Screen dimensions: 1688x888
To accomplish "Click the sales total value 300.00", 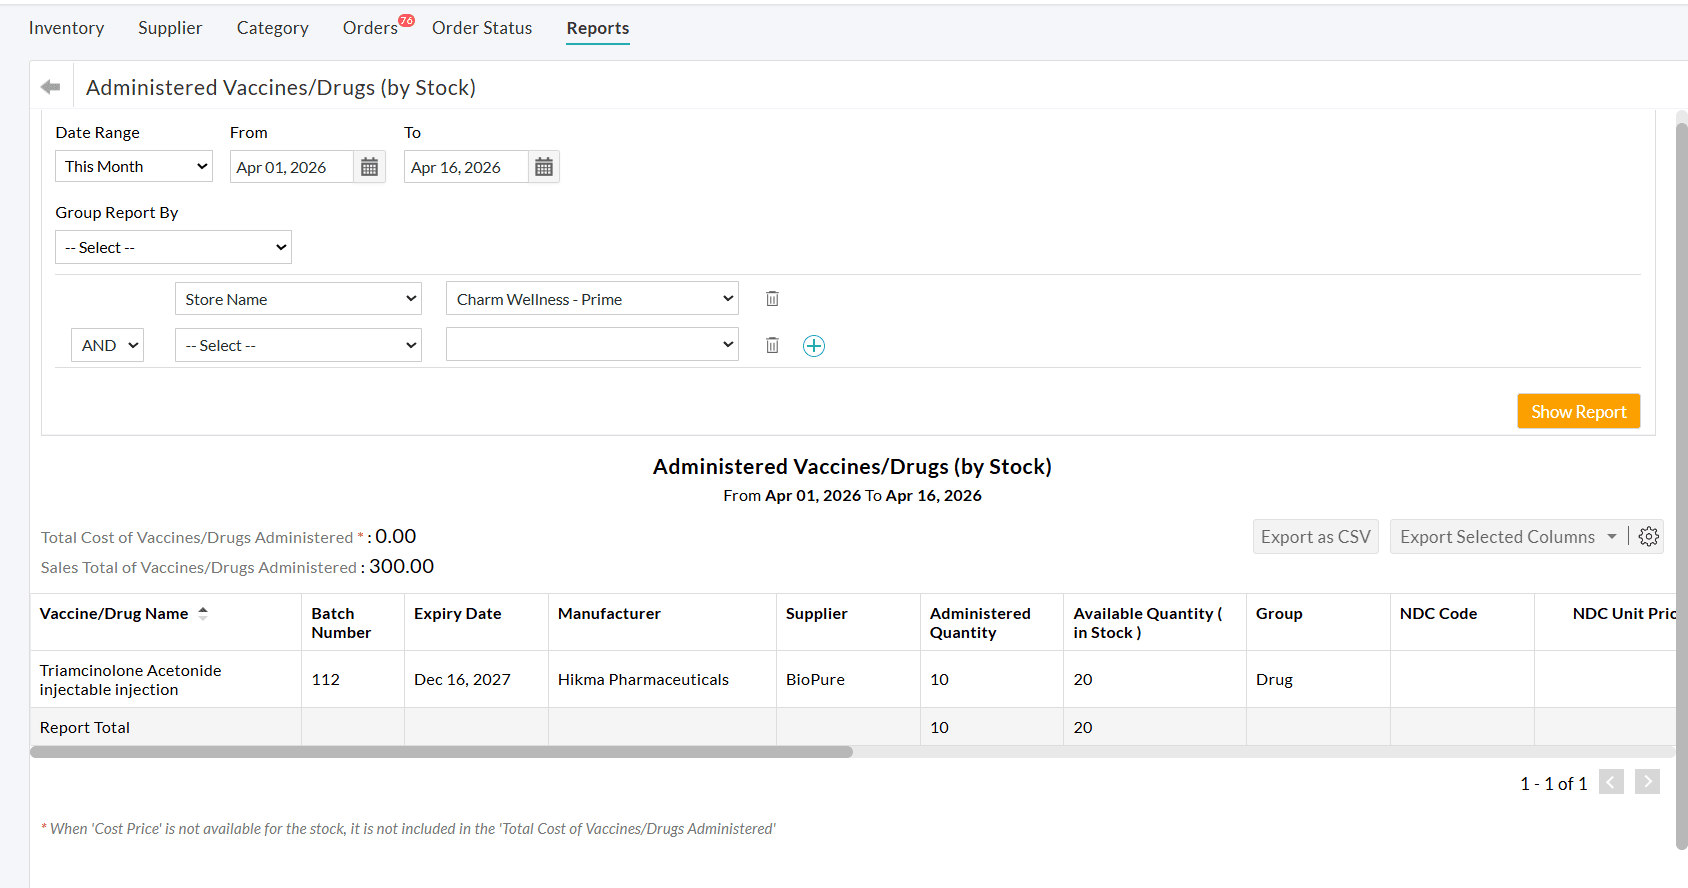I will (x=401, y=566).
